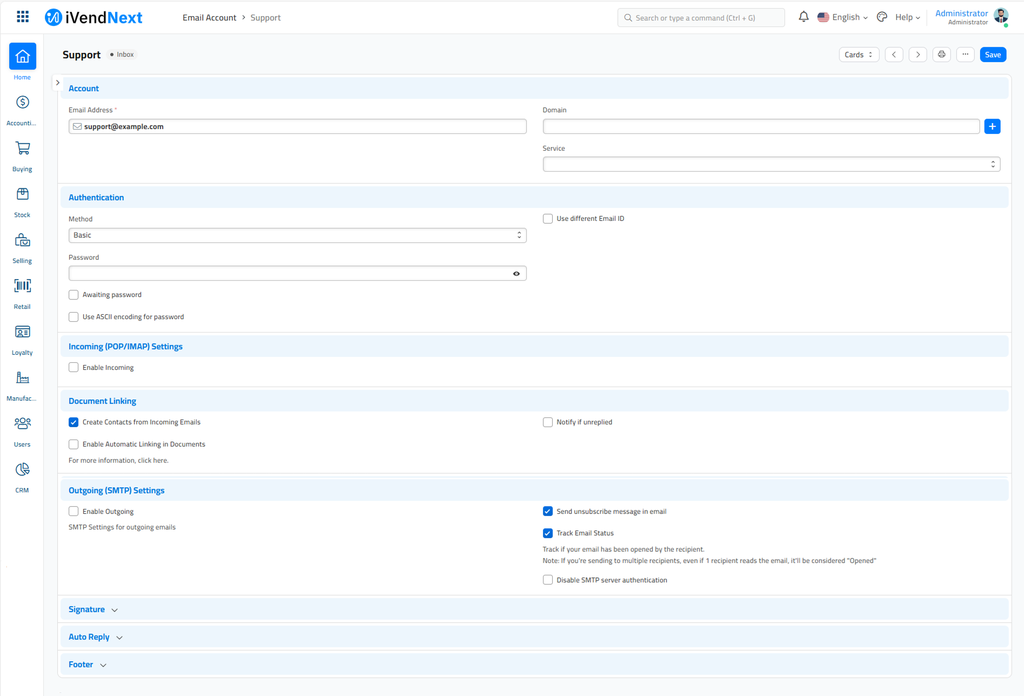
Task: Open the Stock module in sidebar
Action: coord(22,195)
